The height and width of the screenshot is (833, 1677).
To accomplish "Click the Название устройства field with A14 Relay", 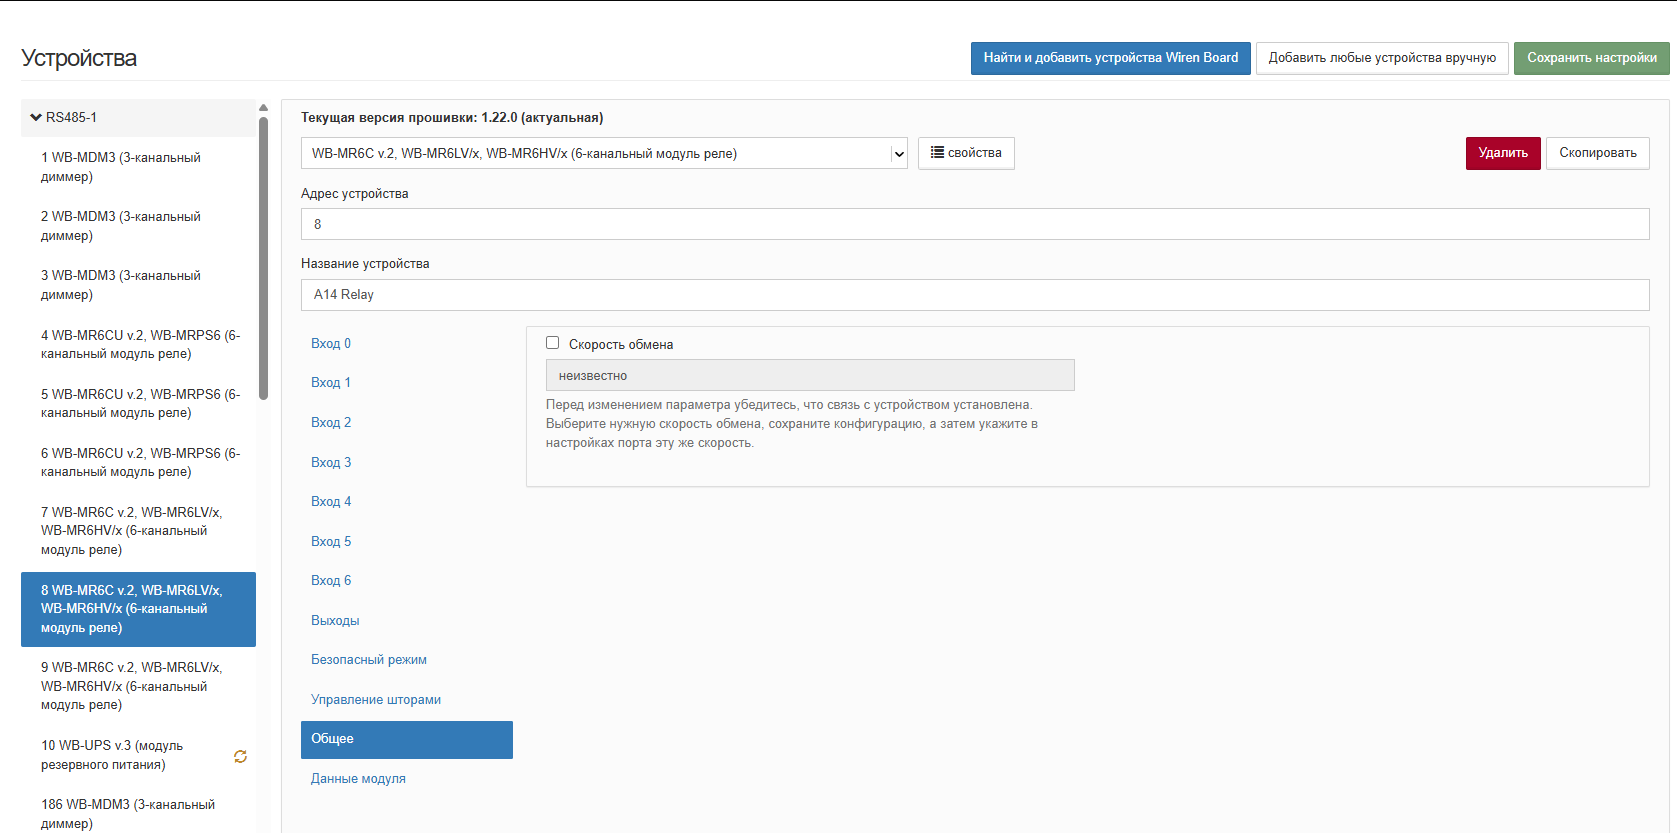I will point(974,295).
